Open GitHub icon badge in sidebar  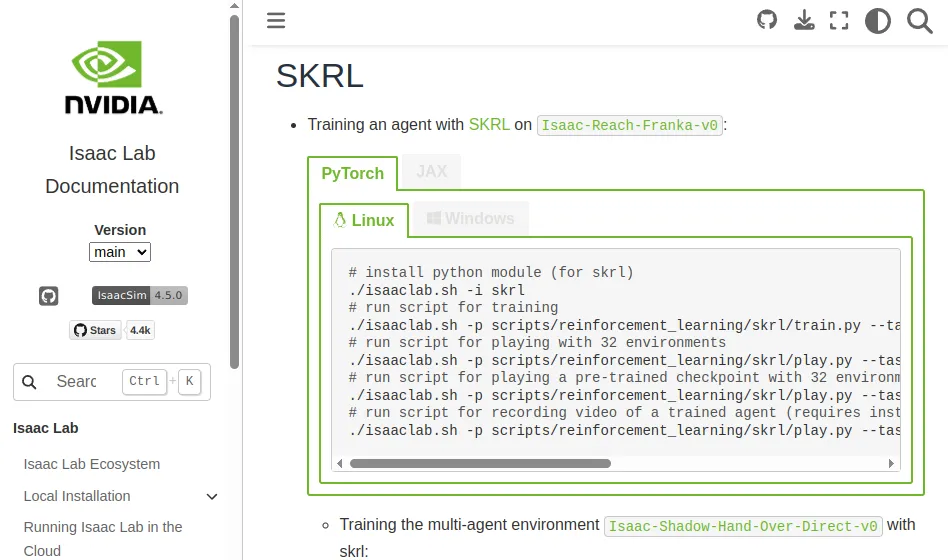click(48, 296)
